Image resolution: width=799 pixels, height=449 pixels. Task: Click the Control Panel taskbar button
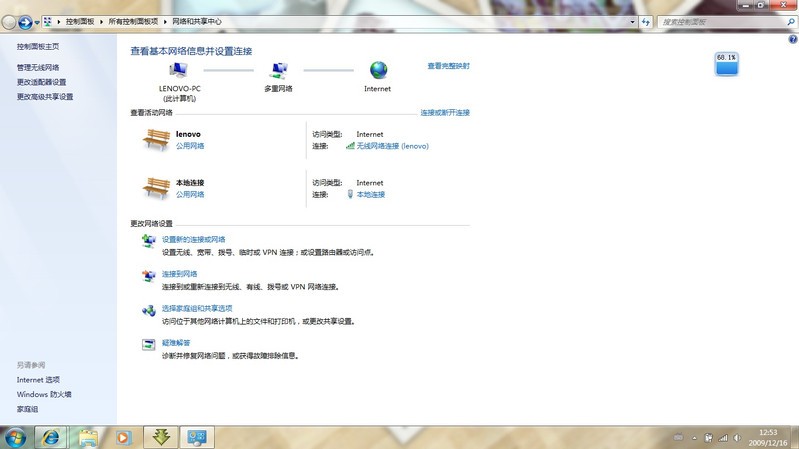(x=197, y=437)
